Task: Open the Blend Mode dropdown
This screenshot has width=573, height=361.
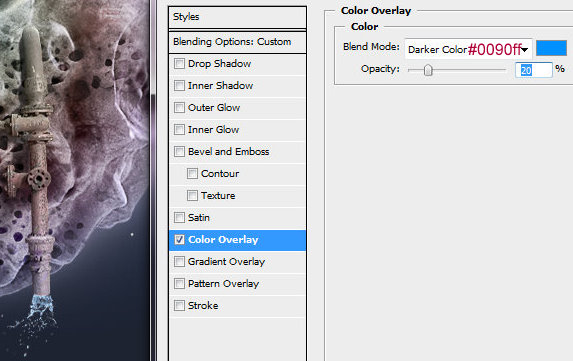Action: pos(468,49)
